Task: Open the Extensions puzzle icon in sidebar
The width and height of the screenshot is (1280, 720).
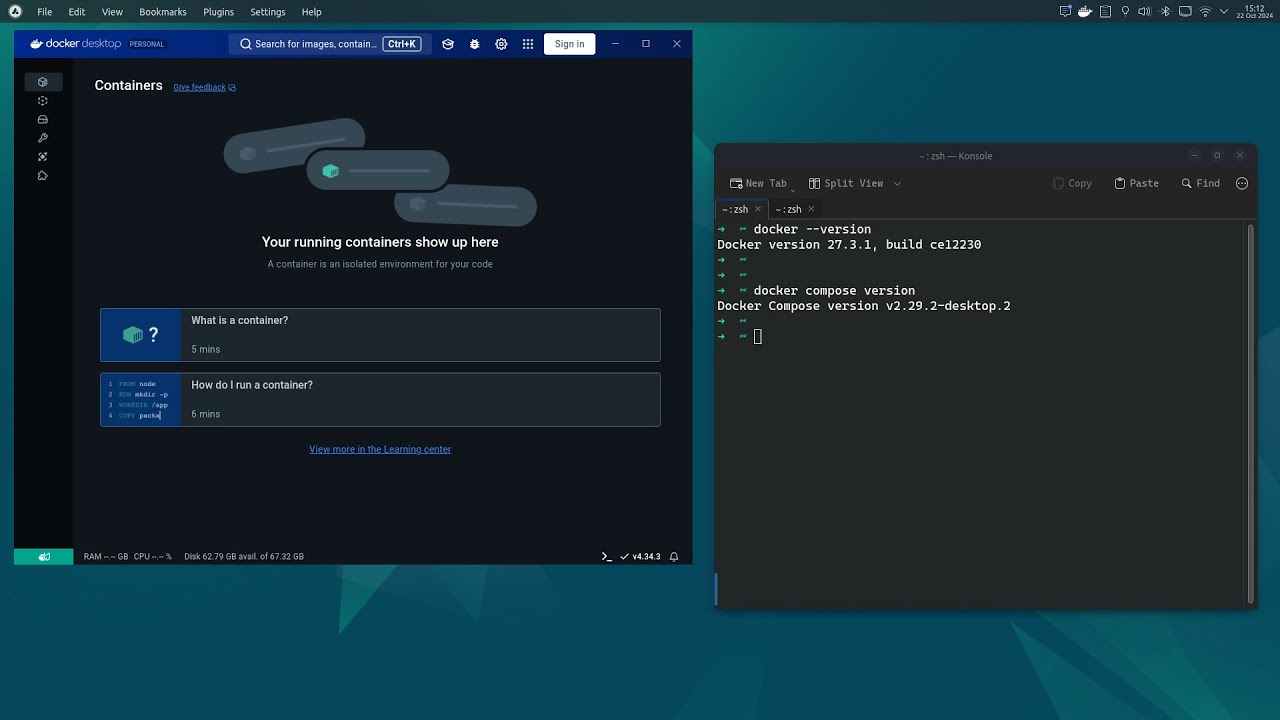Action: coord(43,176)
